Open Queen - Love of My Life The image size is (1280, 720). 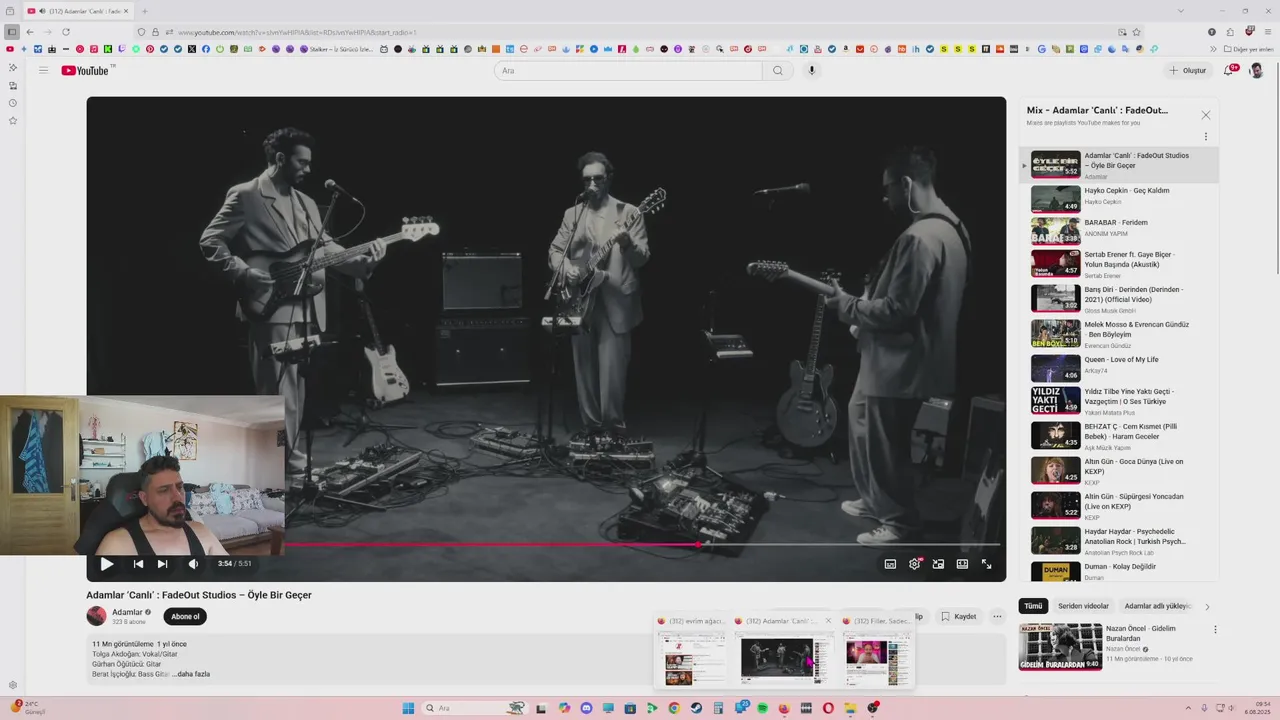(x=1119, y=367)
